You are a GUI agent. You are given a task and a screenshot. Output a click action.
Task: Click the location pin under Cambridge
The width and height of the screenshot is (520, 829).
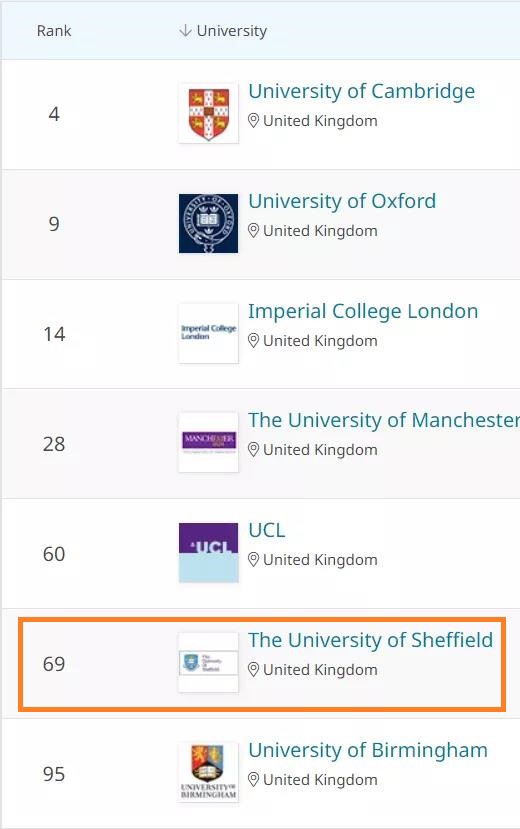pos(254,121)
